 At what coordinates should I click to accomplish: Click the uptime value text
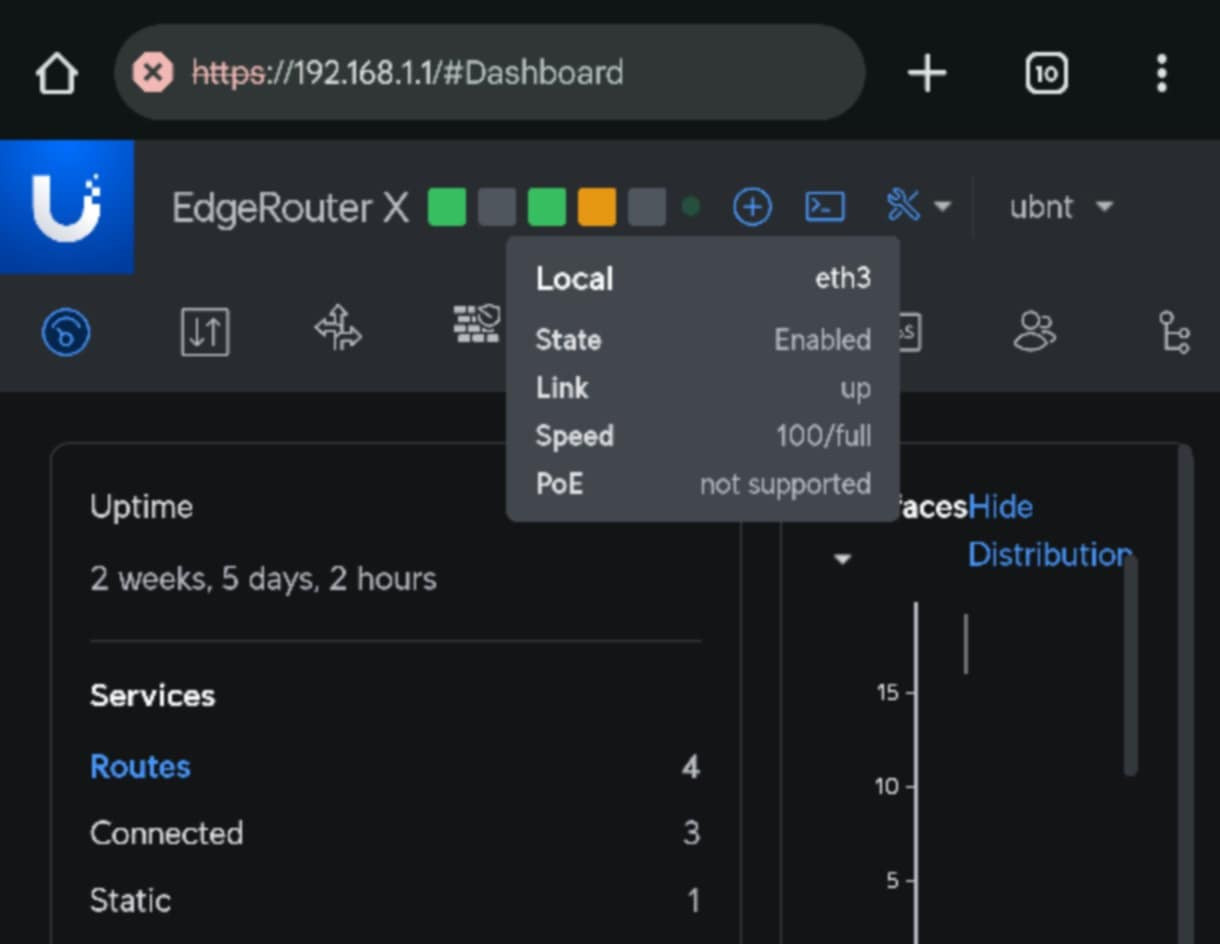click(263, 579)
